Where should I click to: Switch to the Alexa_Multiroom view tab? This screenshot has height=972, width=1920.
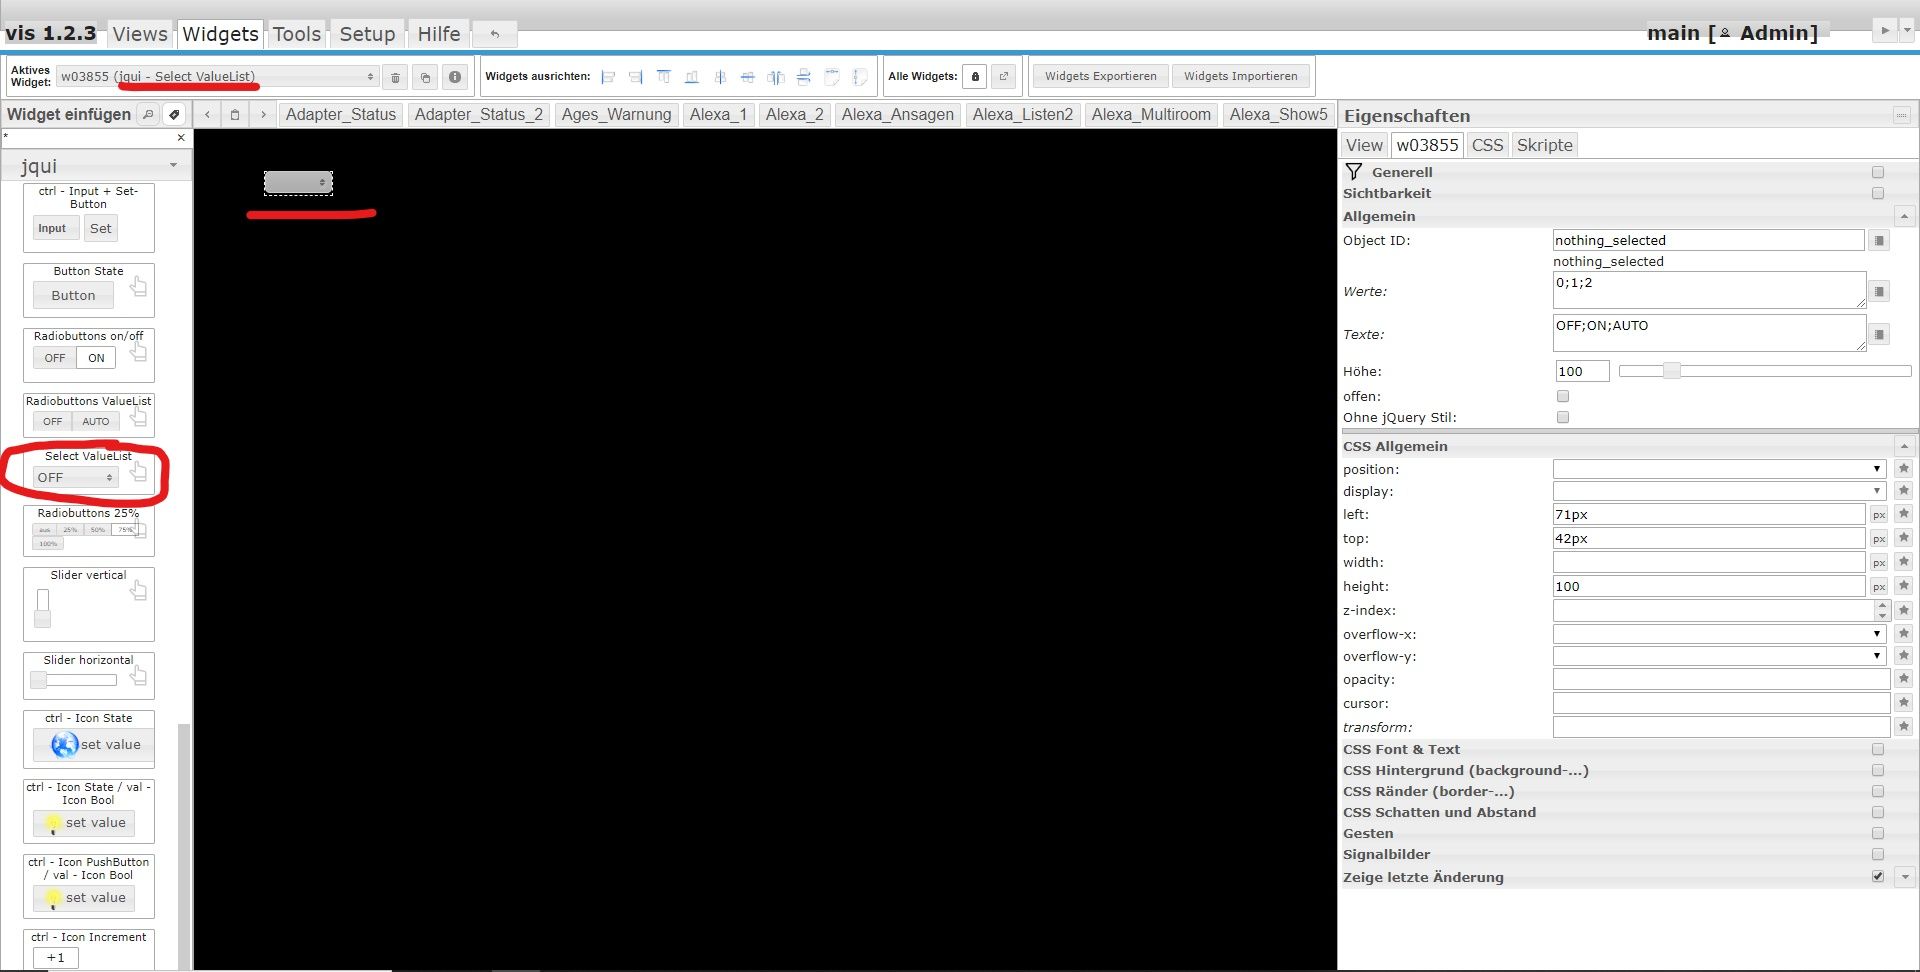[x=1151, y=115]
